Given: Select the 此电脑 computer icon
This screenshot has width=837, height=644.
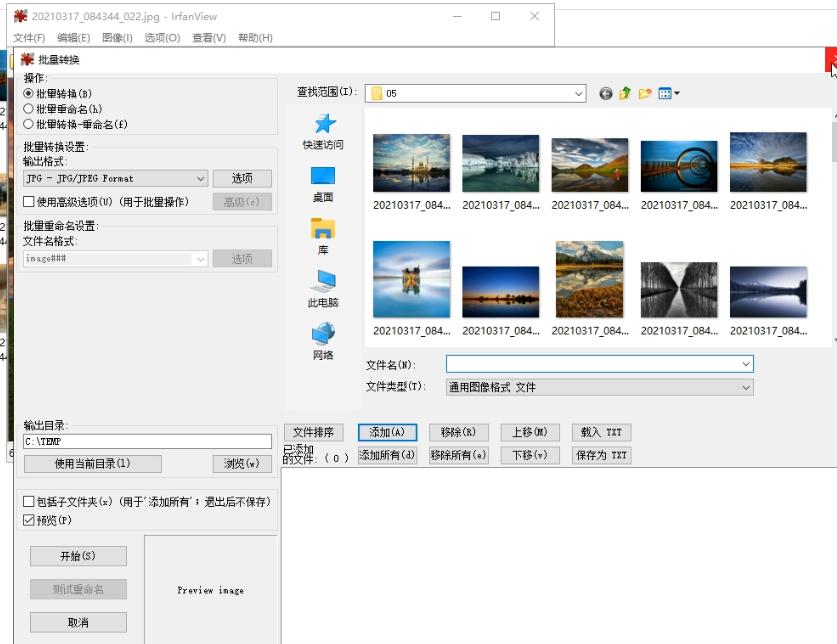Looking at the screenshot, I should tap(323, 282).
